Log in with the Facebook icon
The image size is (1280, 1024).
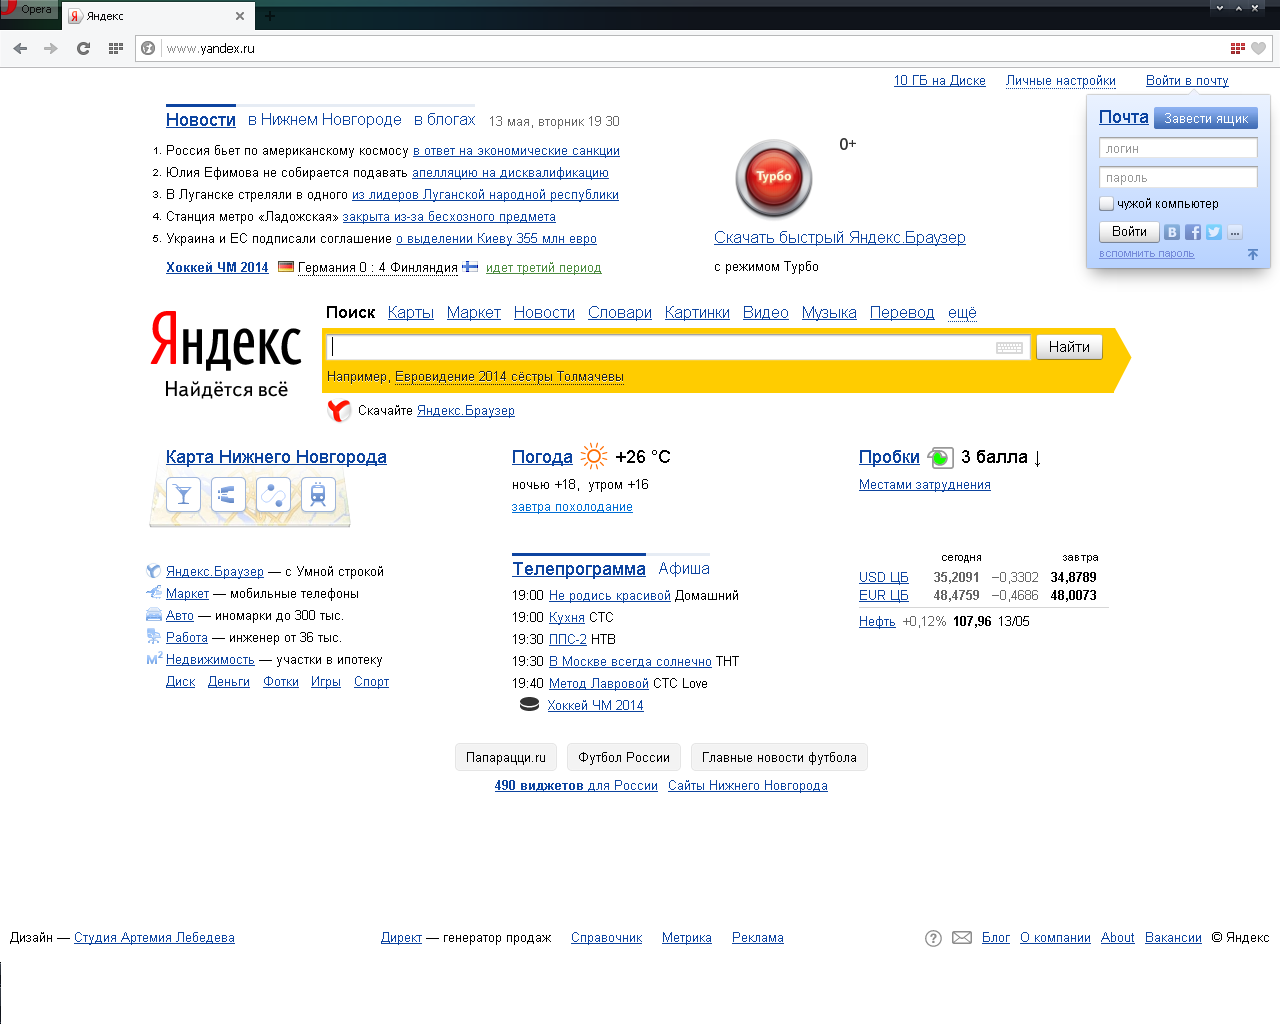(1193, 232)
